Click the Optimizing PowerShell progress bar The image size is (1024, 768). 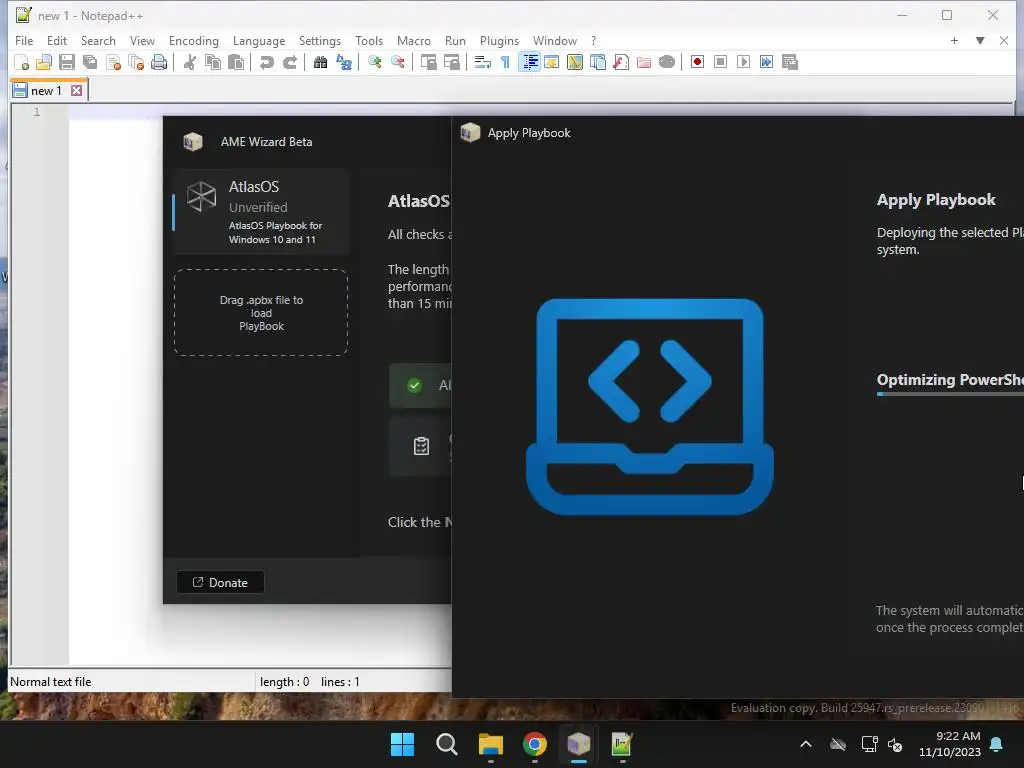coord(950,394)
